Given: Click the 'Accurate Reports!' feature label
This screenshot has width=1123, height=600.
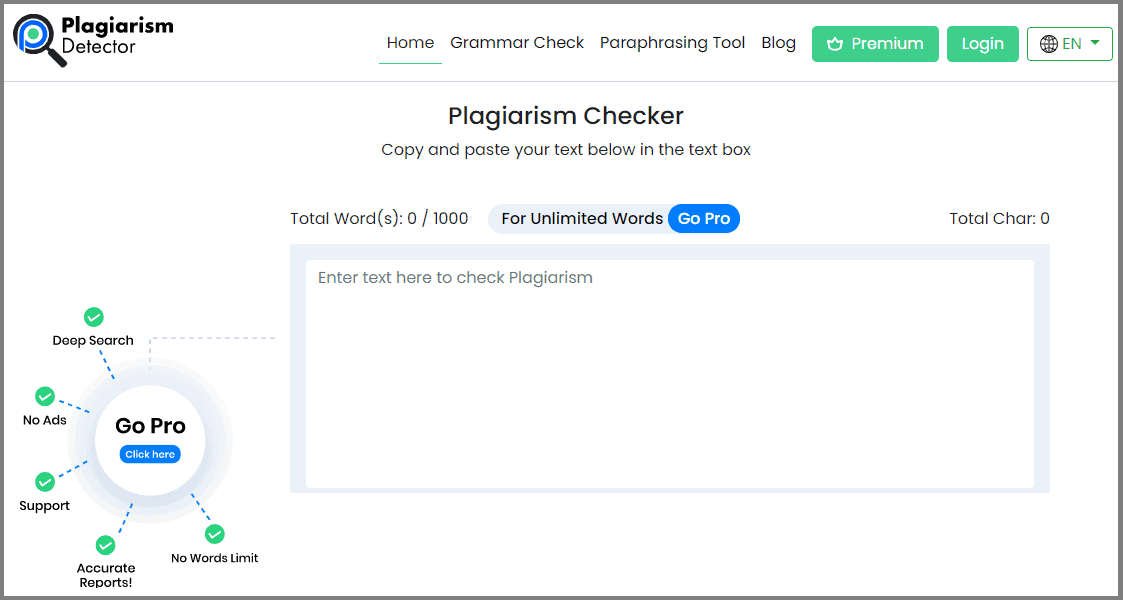Looking at the screenshot, I should pyautogui.click(x=105, y=576).
